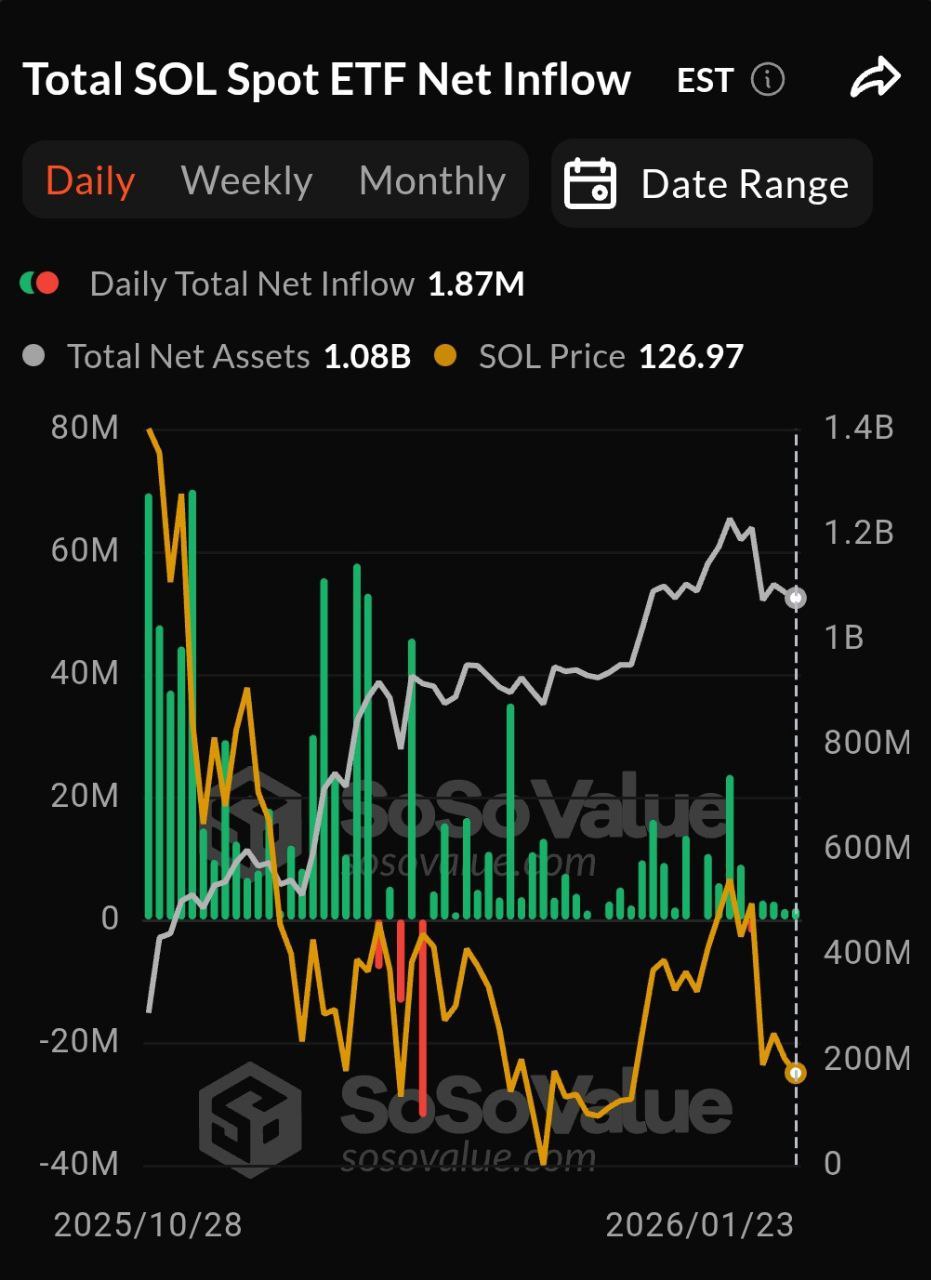Switch to the Monthly tab

click(432, 181)
